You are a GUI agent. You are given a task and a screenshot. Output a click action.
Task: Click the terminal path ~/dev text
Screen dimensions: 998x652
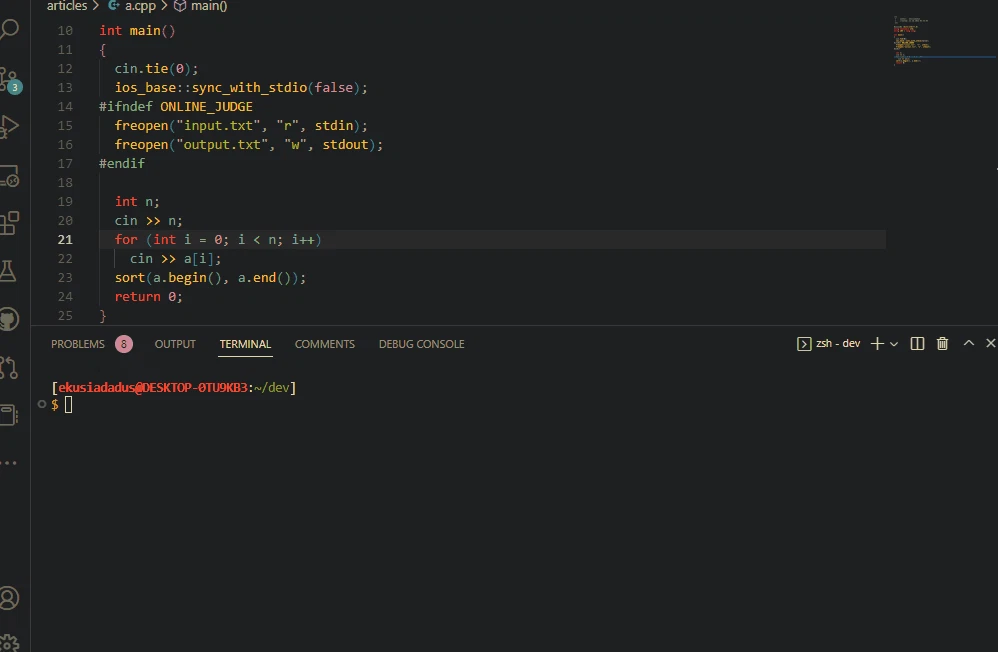(x=272, y=387)
